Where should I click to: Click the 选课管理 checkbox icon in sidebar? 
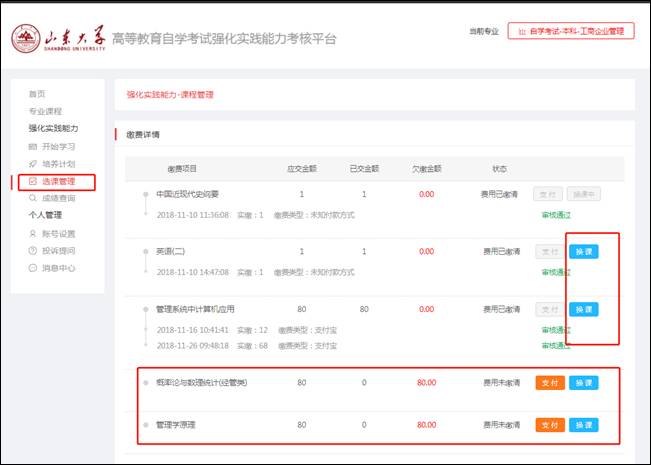click(33, 182)
